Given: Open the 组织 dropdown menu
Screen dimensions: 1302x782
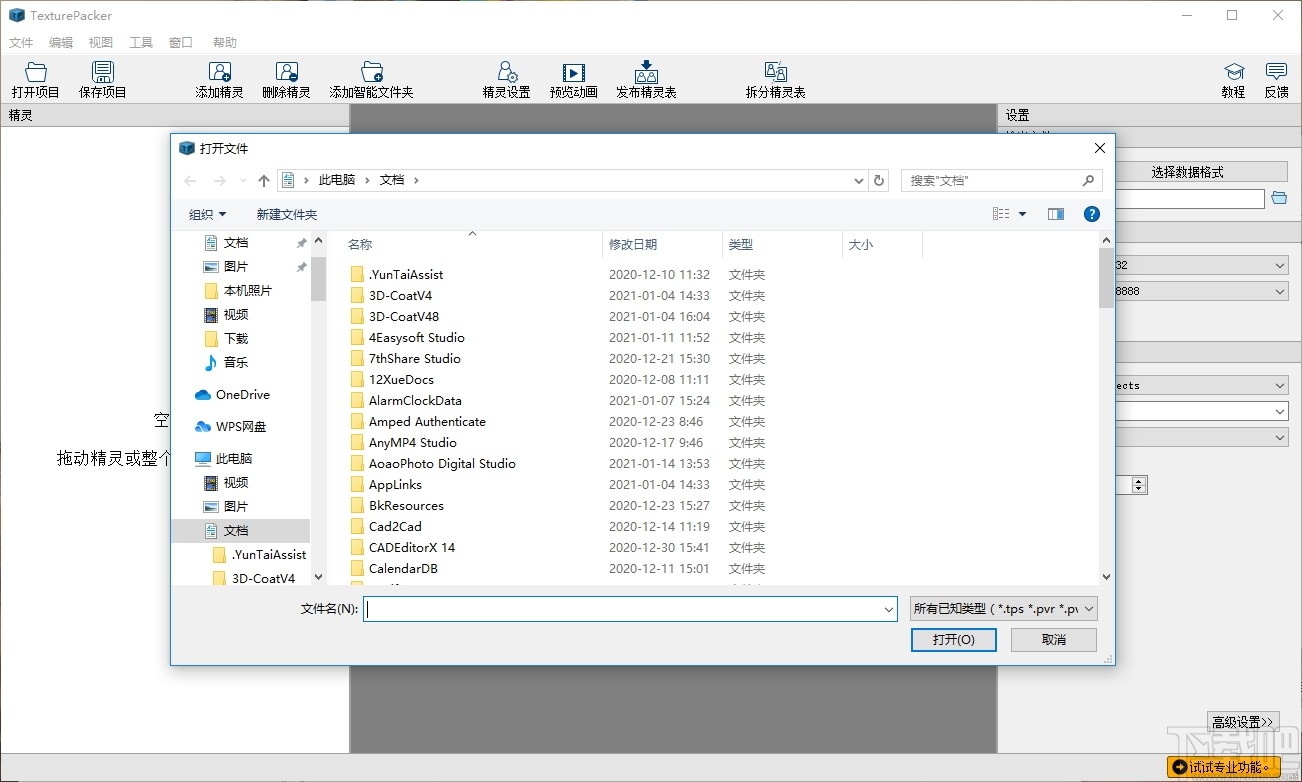Looking at the screenshot, I should (207, 214).
